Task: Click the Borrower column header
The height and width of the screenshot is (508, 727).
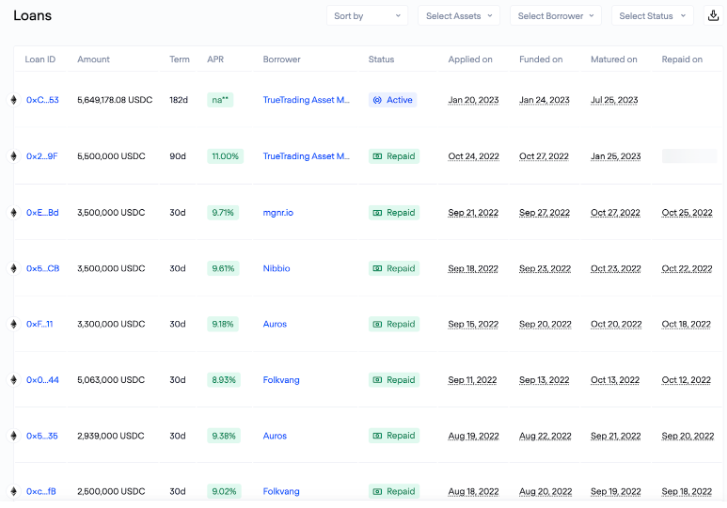Action: coord(281,59)
